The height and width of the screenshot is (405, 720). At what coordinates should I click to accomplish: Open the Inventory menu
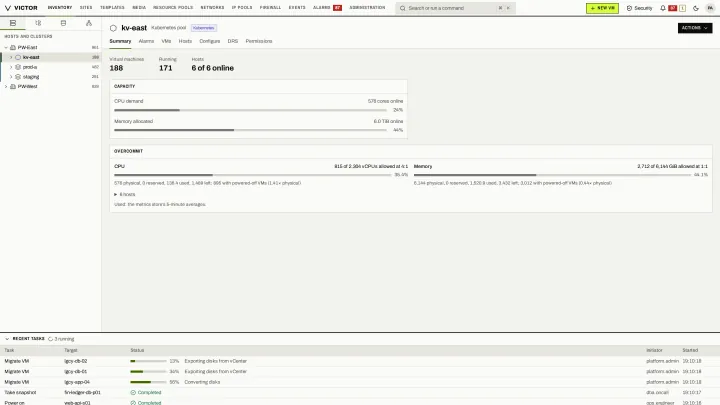[60, 8]
